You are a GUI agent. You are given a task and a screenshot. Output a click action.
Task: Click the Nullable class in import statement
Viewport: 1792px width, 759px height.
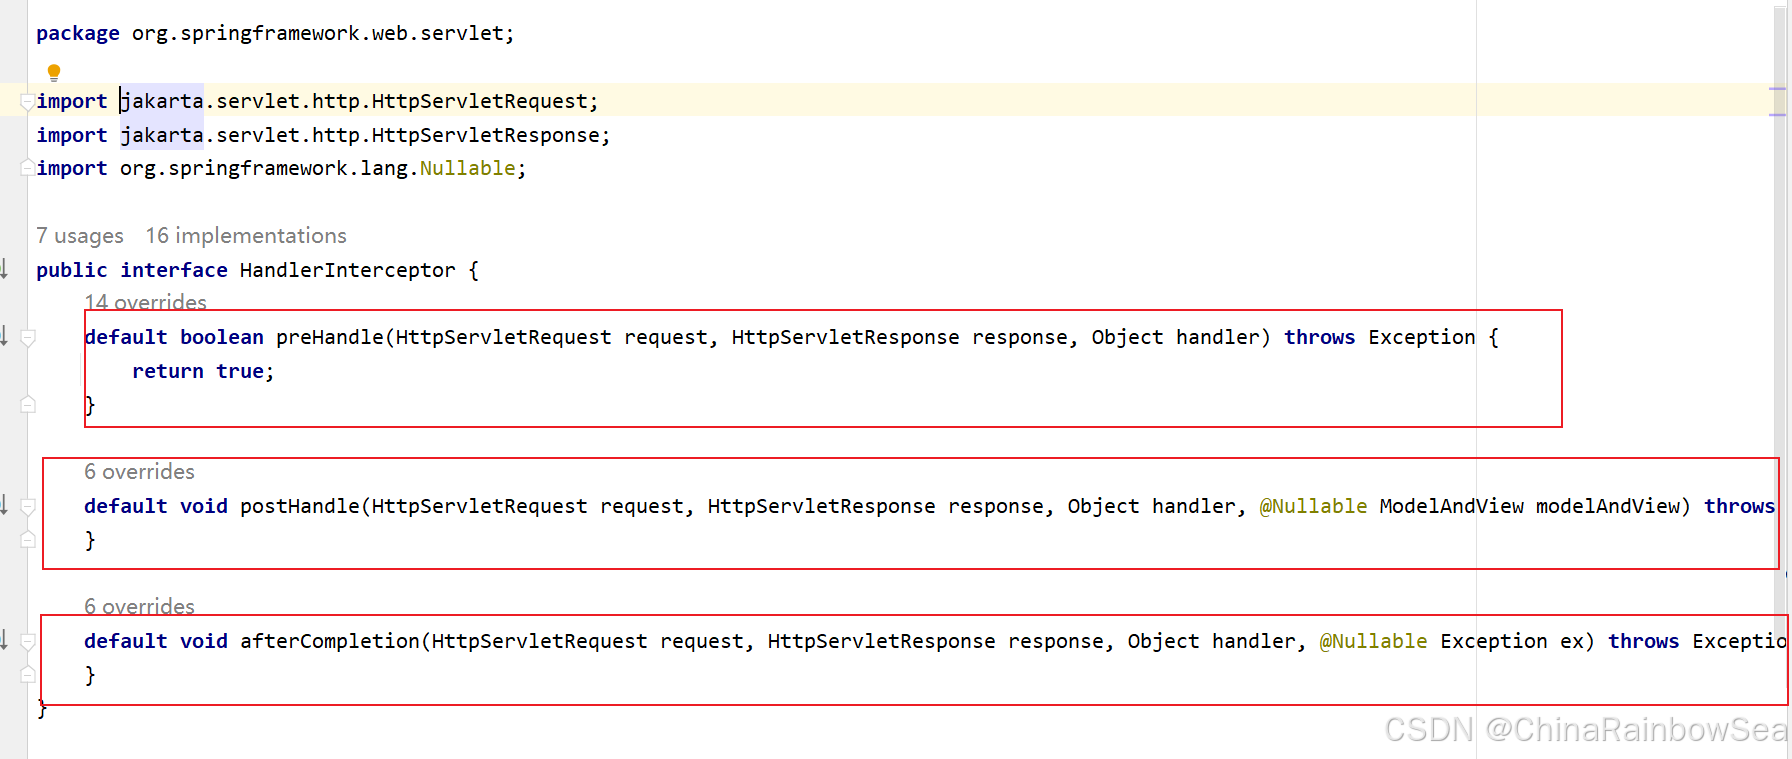click(x=467, y=168)
